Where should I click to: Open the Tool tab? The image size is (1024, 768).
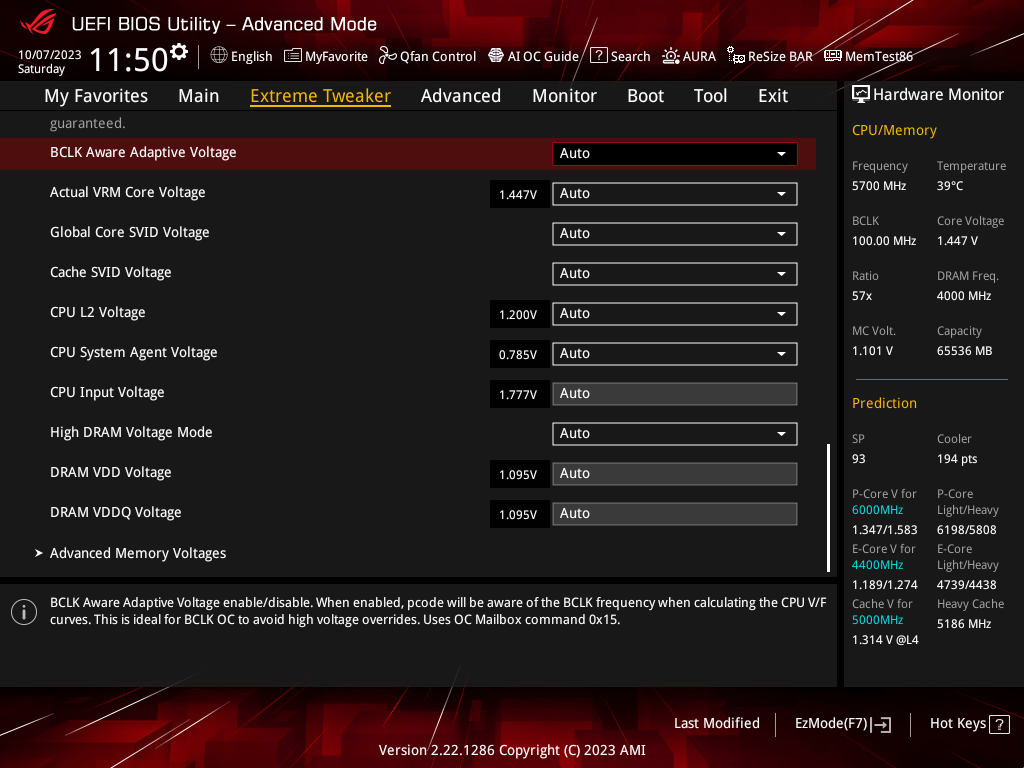[710, 95]
